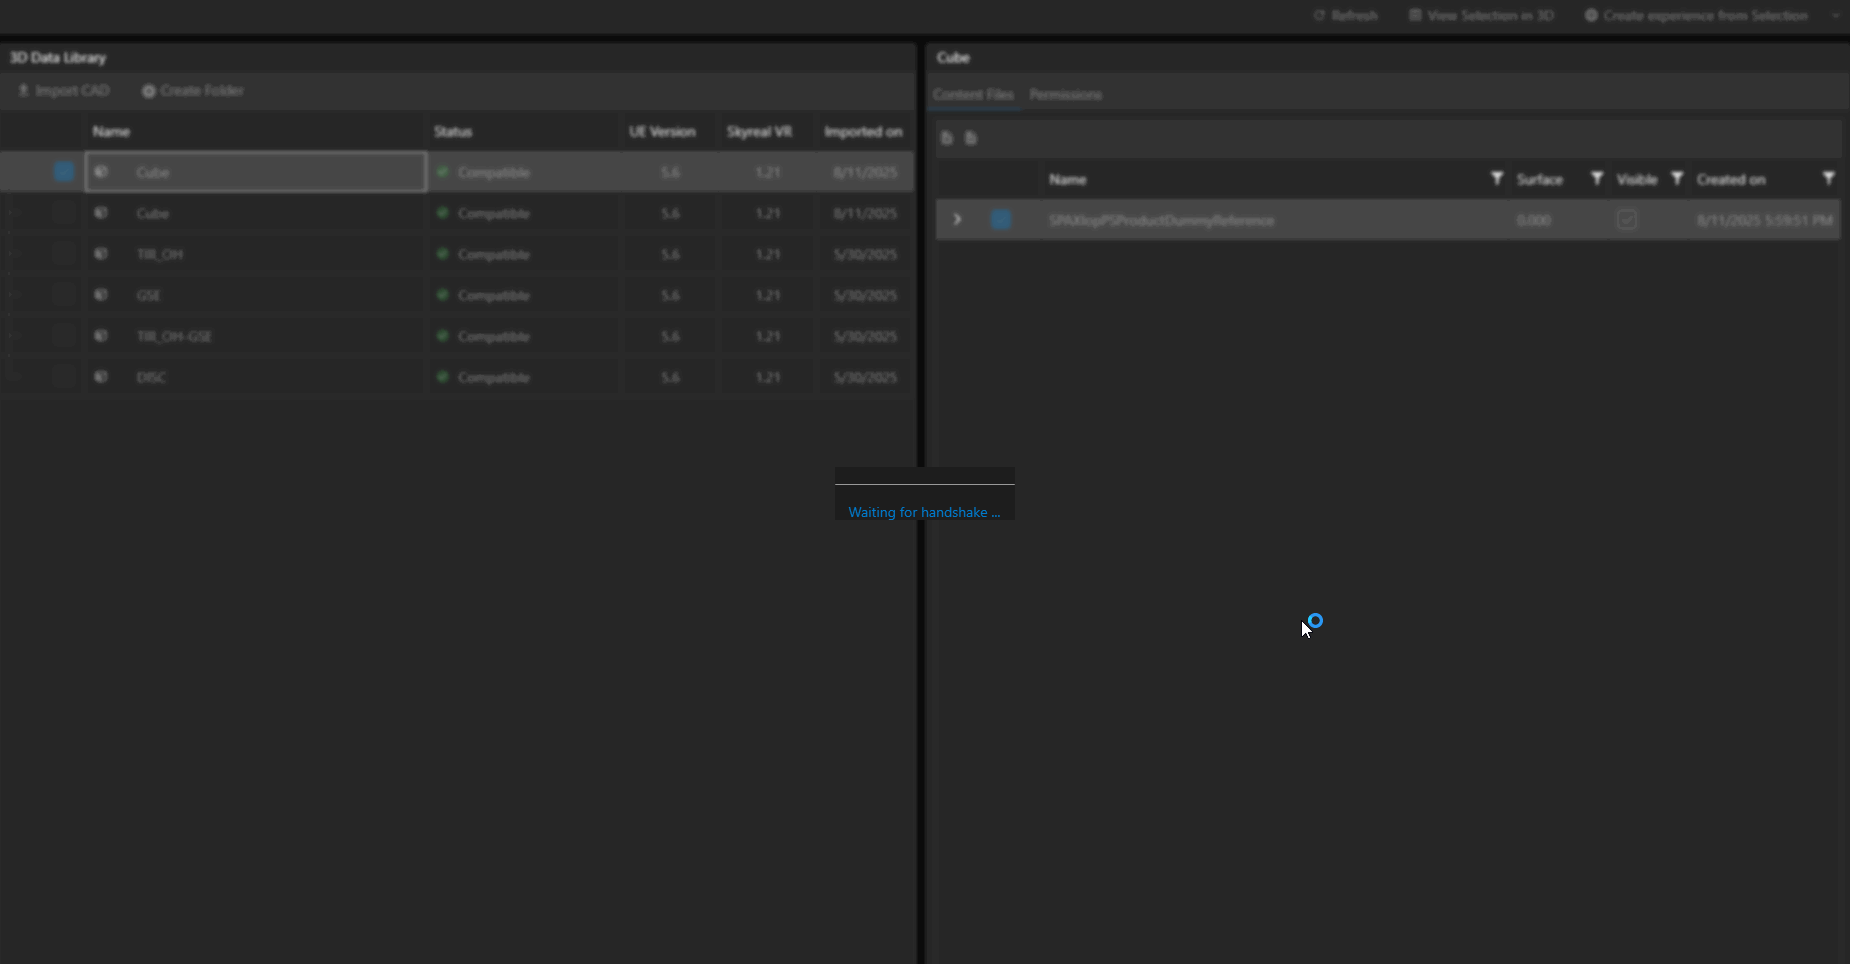Uncheck the checkbox on the selected Cube row
The height and width of the screenshot is (964, 1850).
[64, 171]
